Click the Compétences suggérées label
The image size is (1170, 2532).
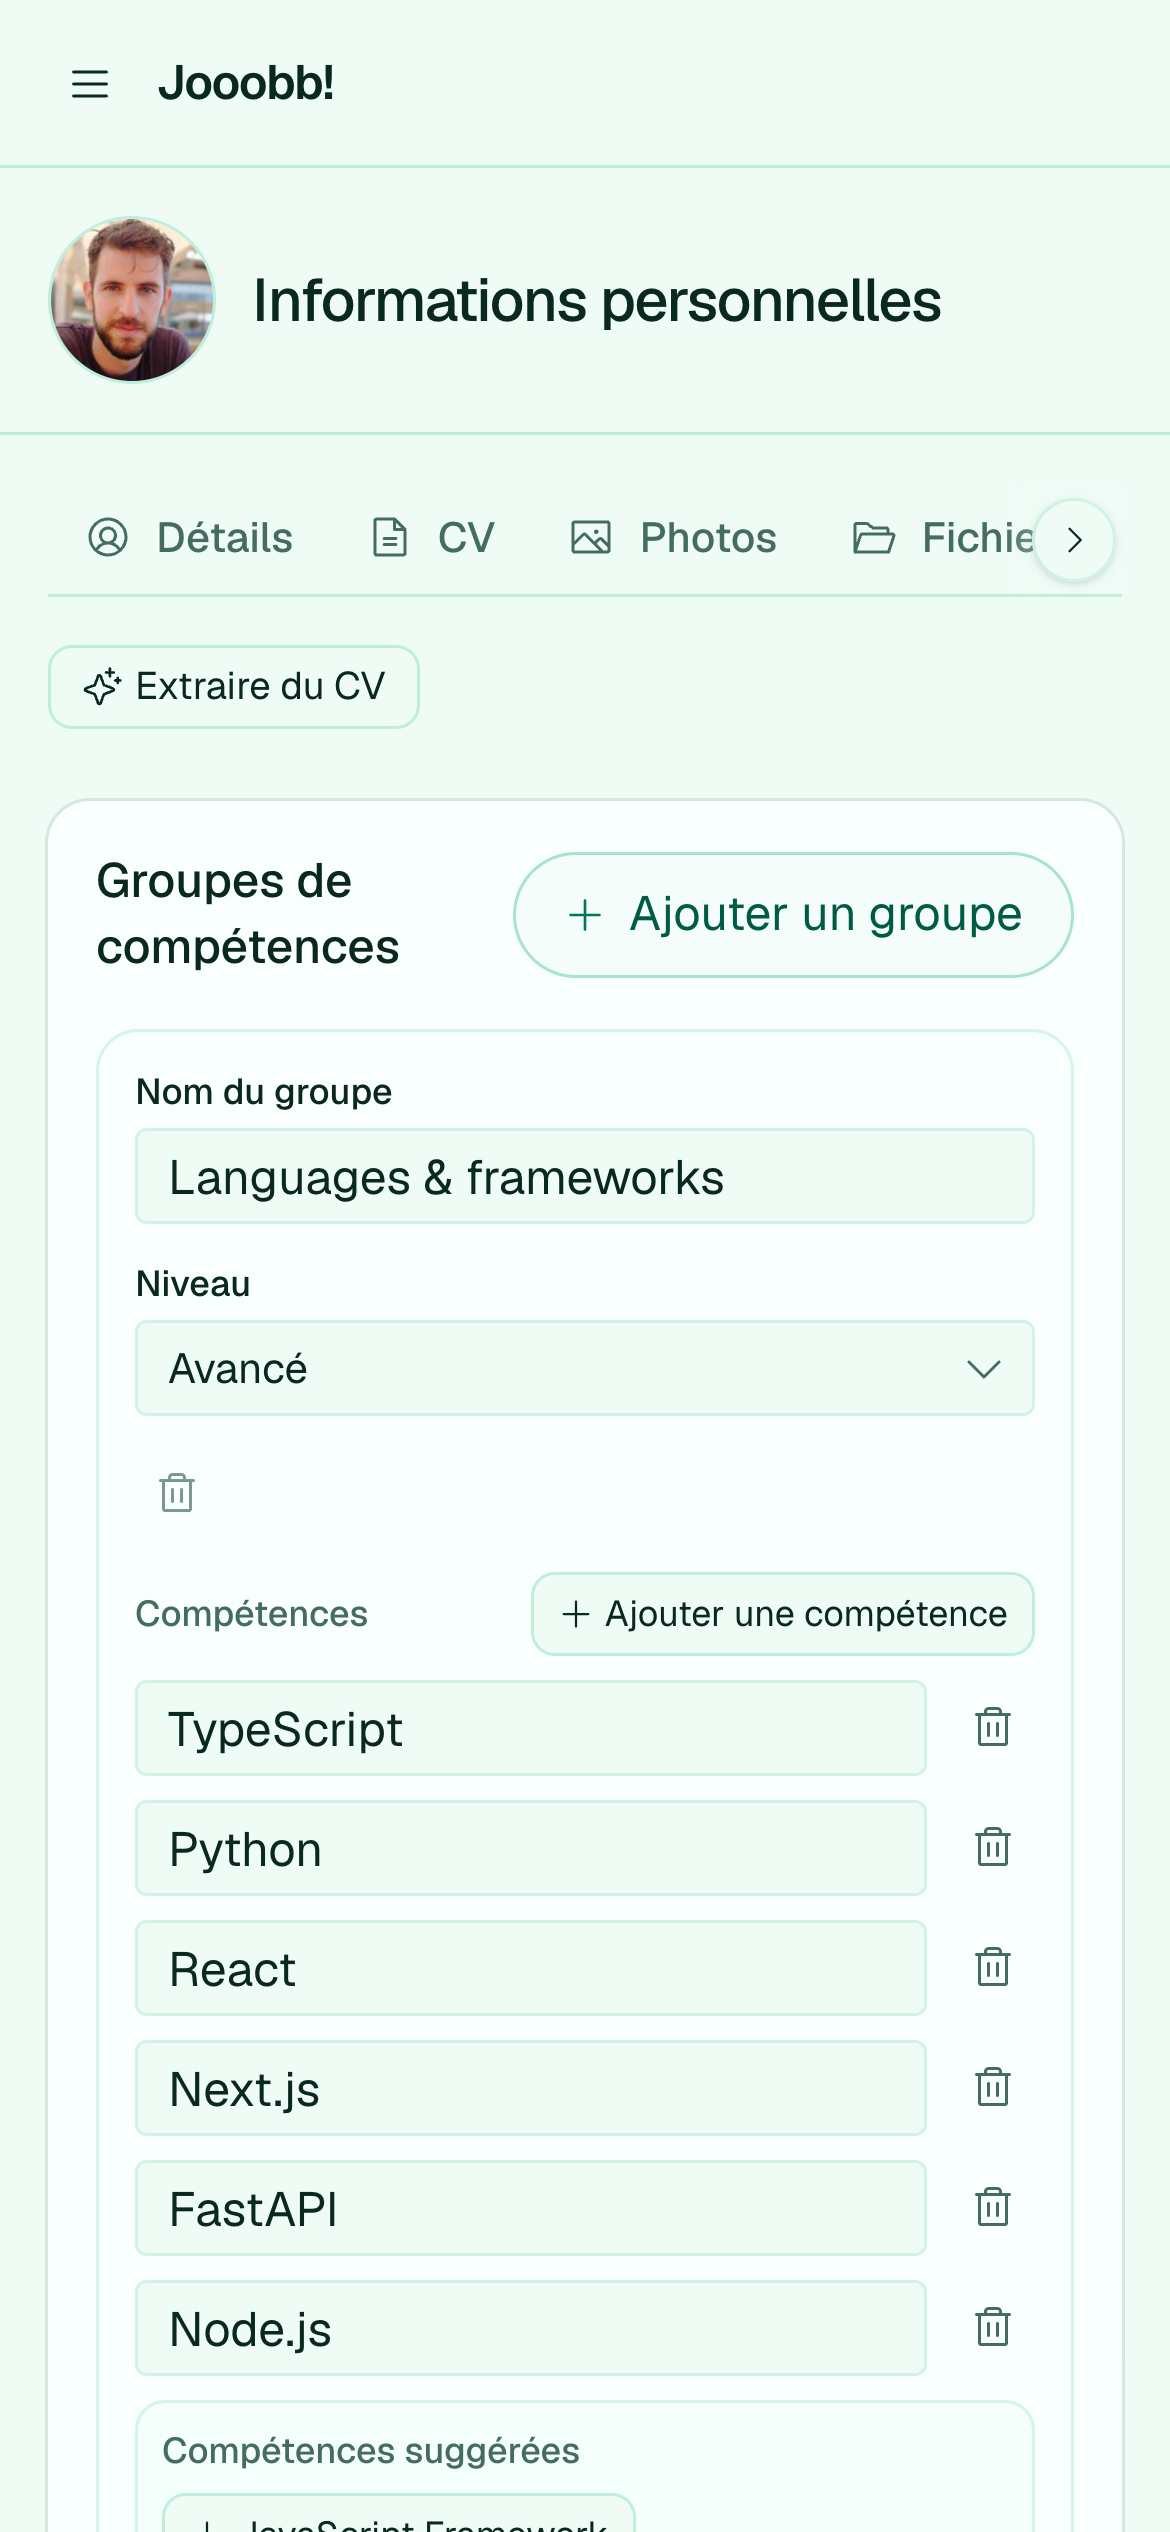coord(371,2451)
